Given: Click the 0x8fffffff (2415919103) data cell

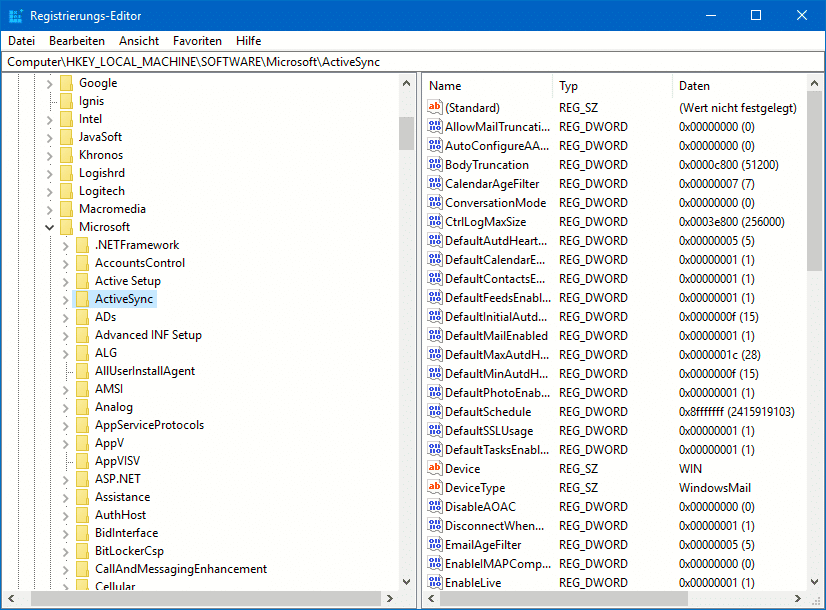Looking at the screenshot, I should (x=736, y=412).
